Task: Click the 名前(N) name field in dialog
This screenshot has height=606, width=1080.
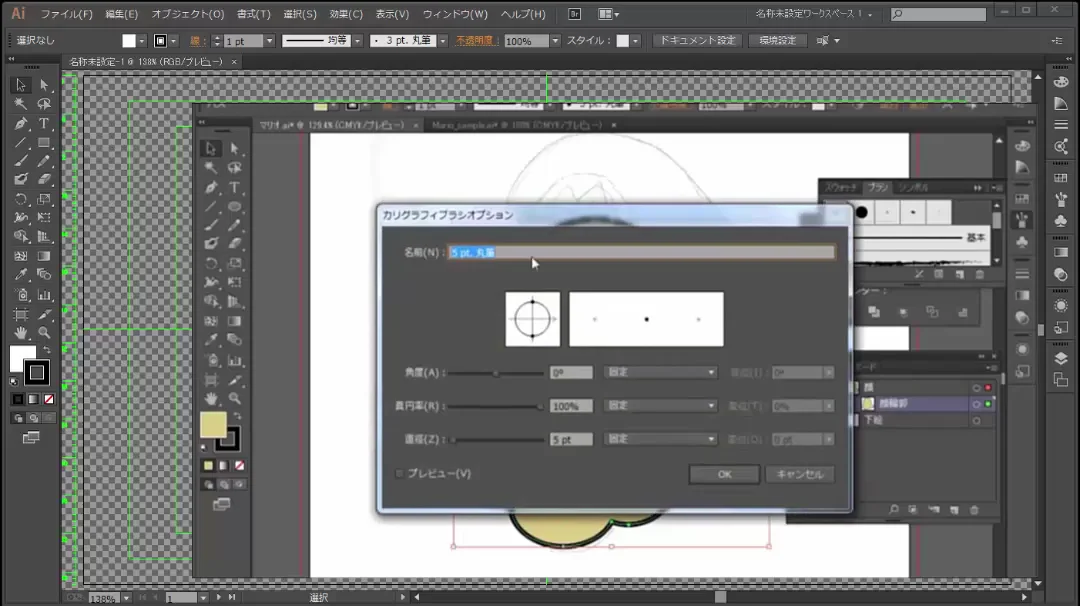Action: 641,253
